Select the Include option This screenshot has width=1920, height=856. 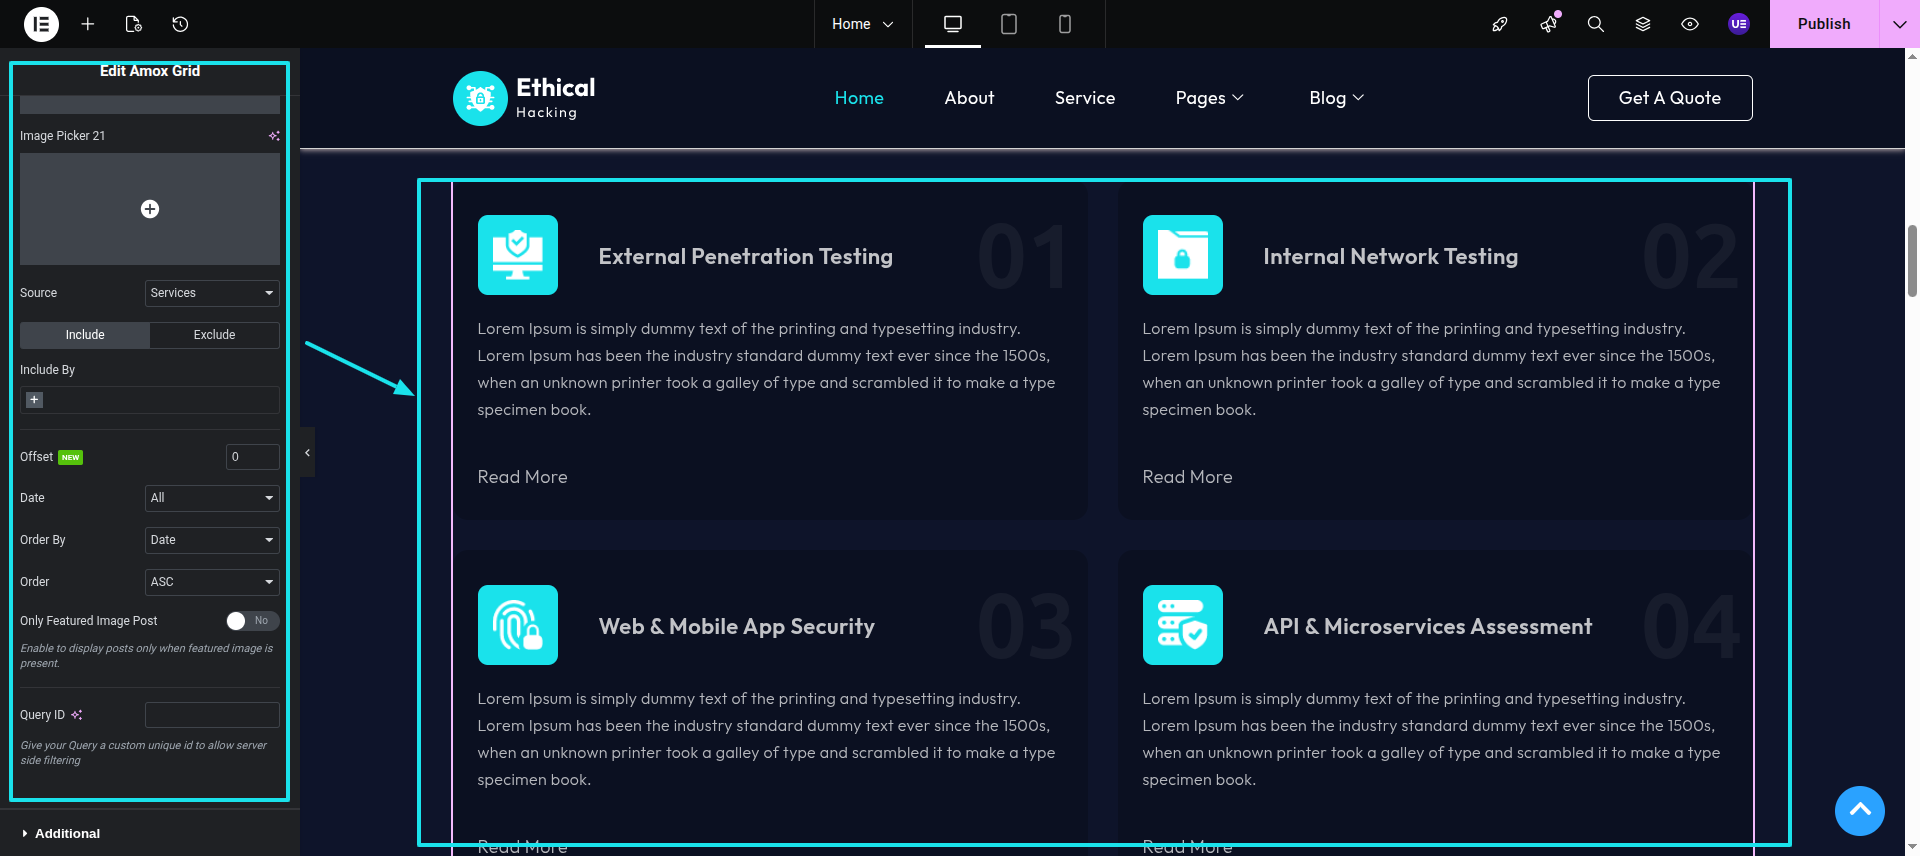[85, 335]
